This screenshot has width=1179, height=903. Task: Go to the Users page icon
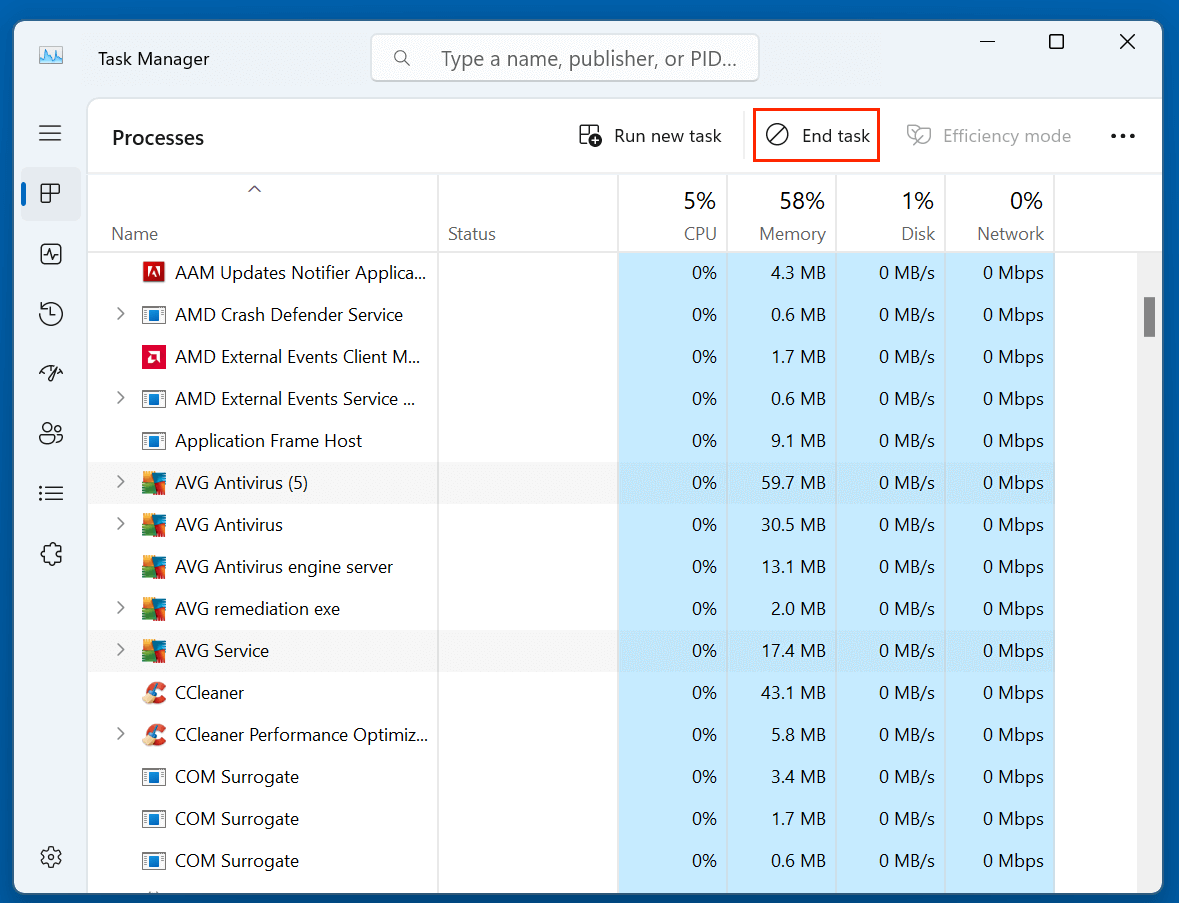coord(51,433)
